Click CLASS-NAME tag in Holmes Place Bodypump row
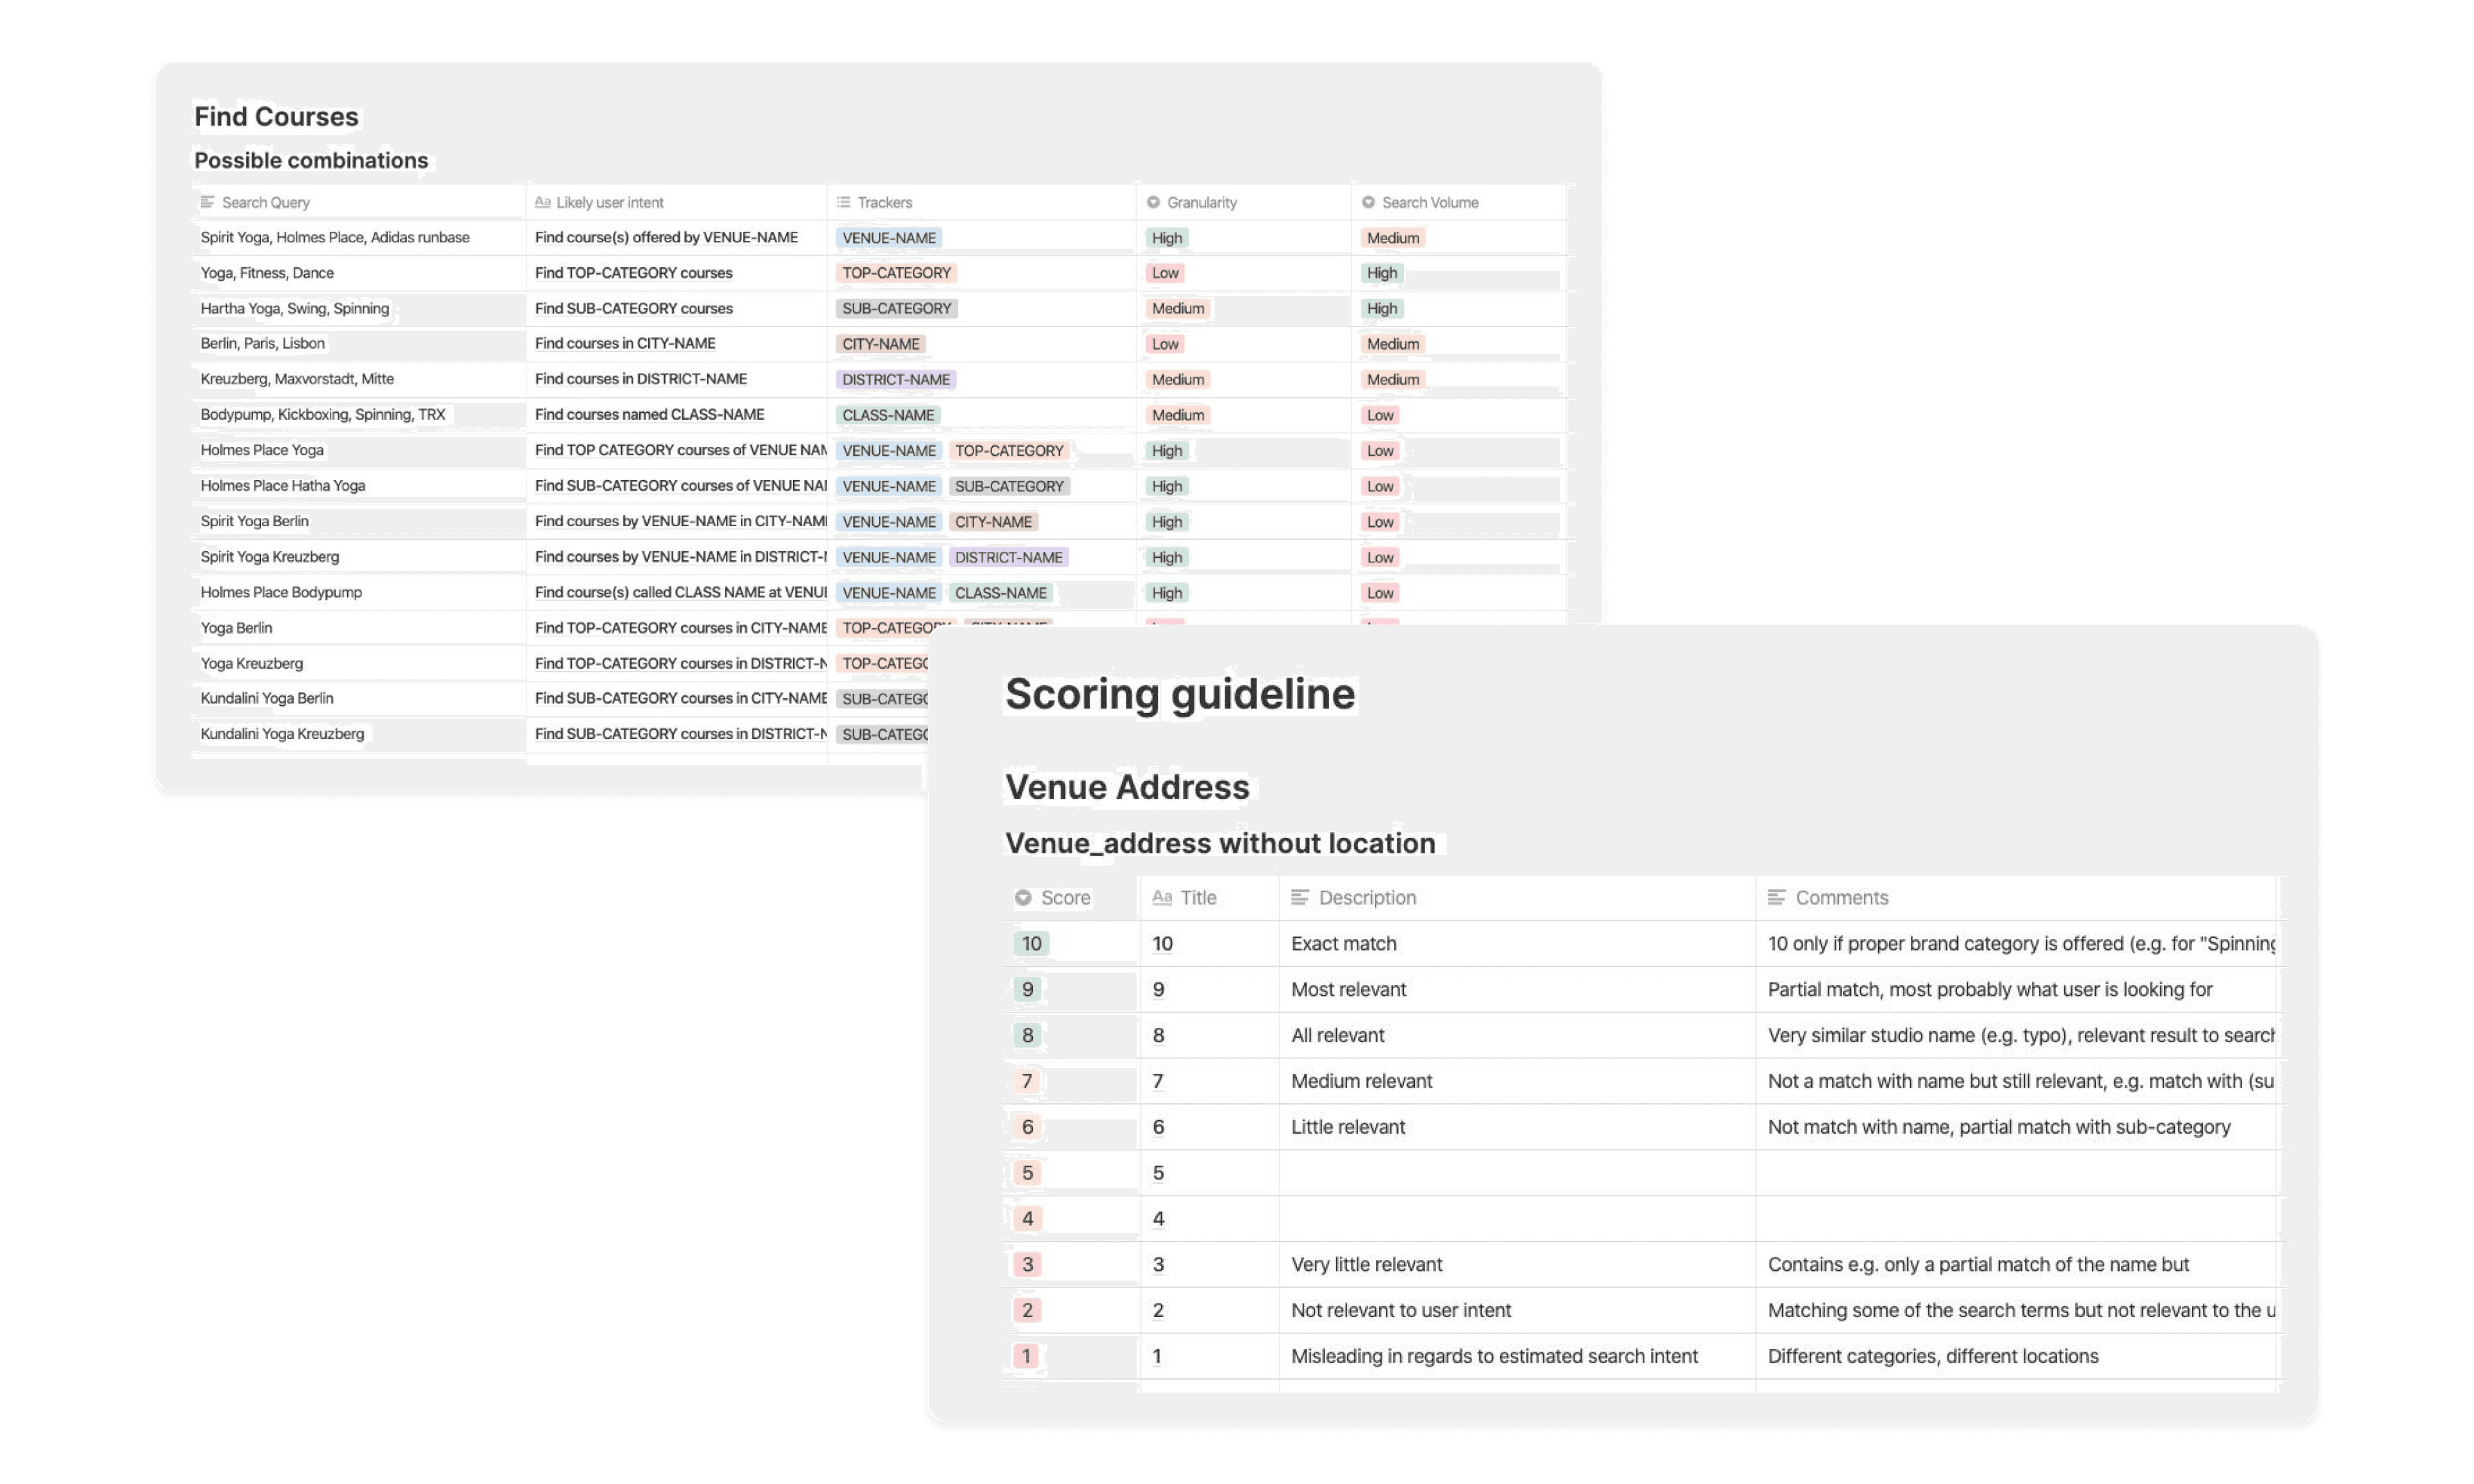Image resolution: width=2474 pixels, height=1484 pixels. pyautogui.click(x=1001, y=593)
